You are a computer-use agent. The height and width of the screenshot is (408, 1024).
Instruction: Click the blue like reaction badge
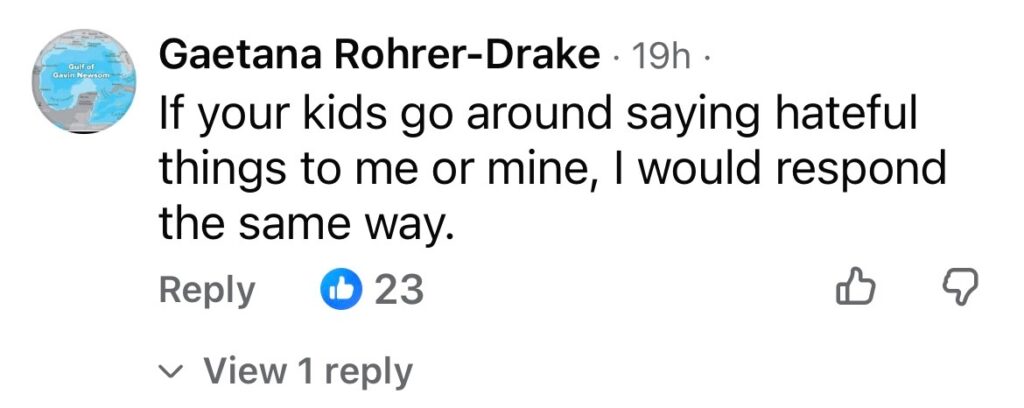(x=339, y=291)
